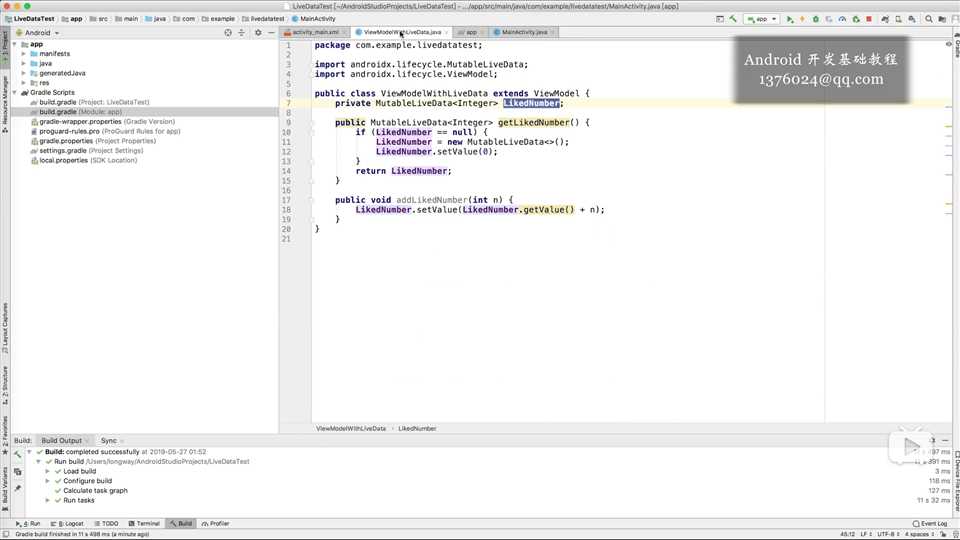The width and height of the screenshot is (960, 540).
Task: Click the layout window icon left of hammer
Action: (720, 19)
